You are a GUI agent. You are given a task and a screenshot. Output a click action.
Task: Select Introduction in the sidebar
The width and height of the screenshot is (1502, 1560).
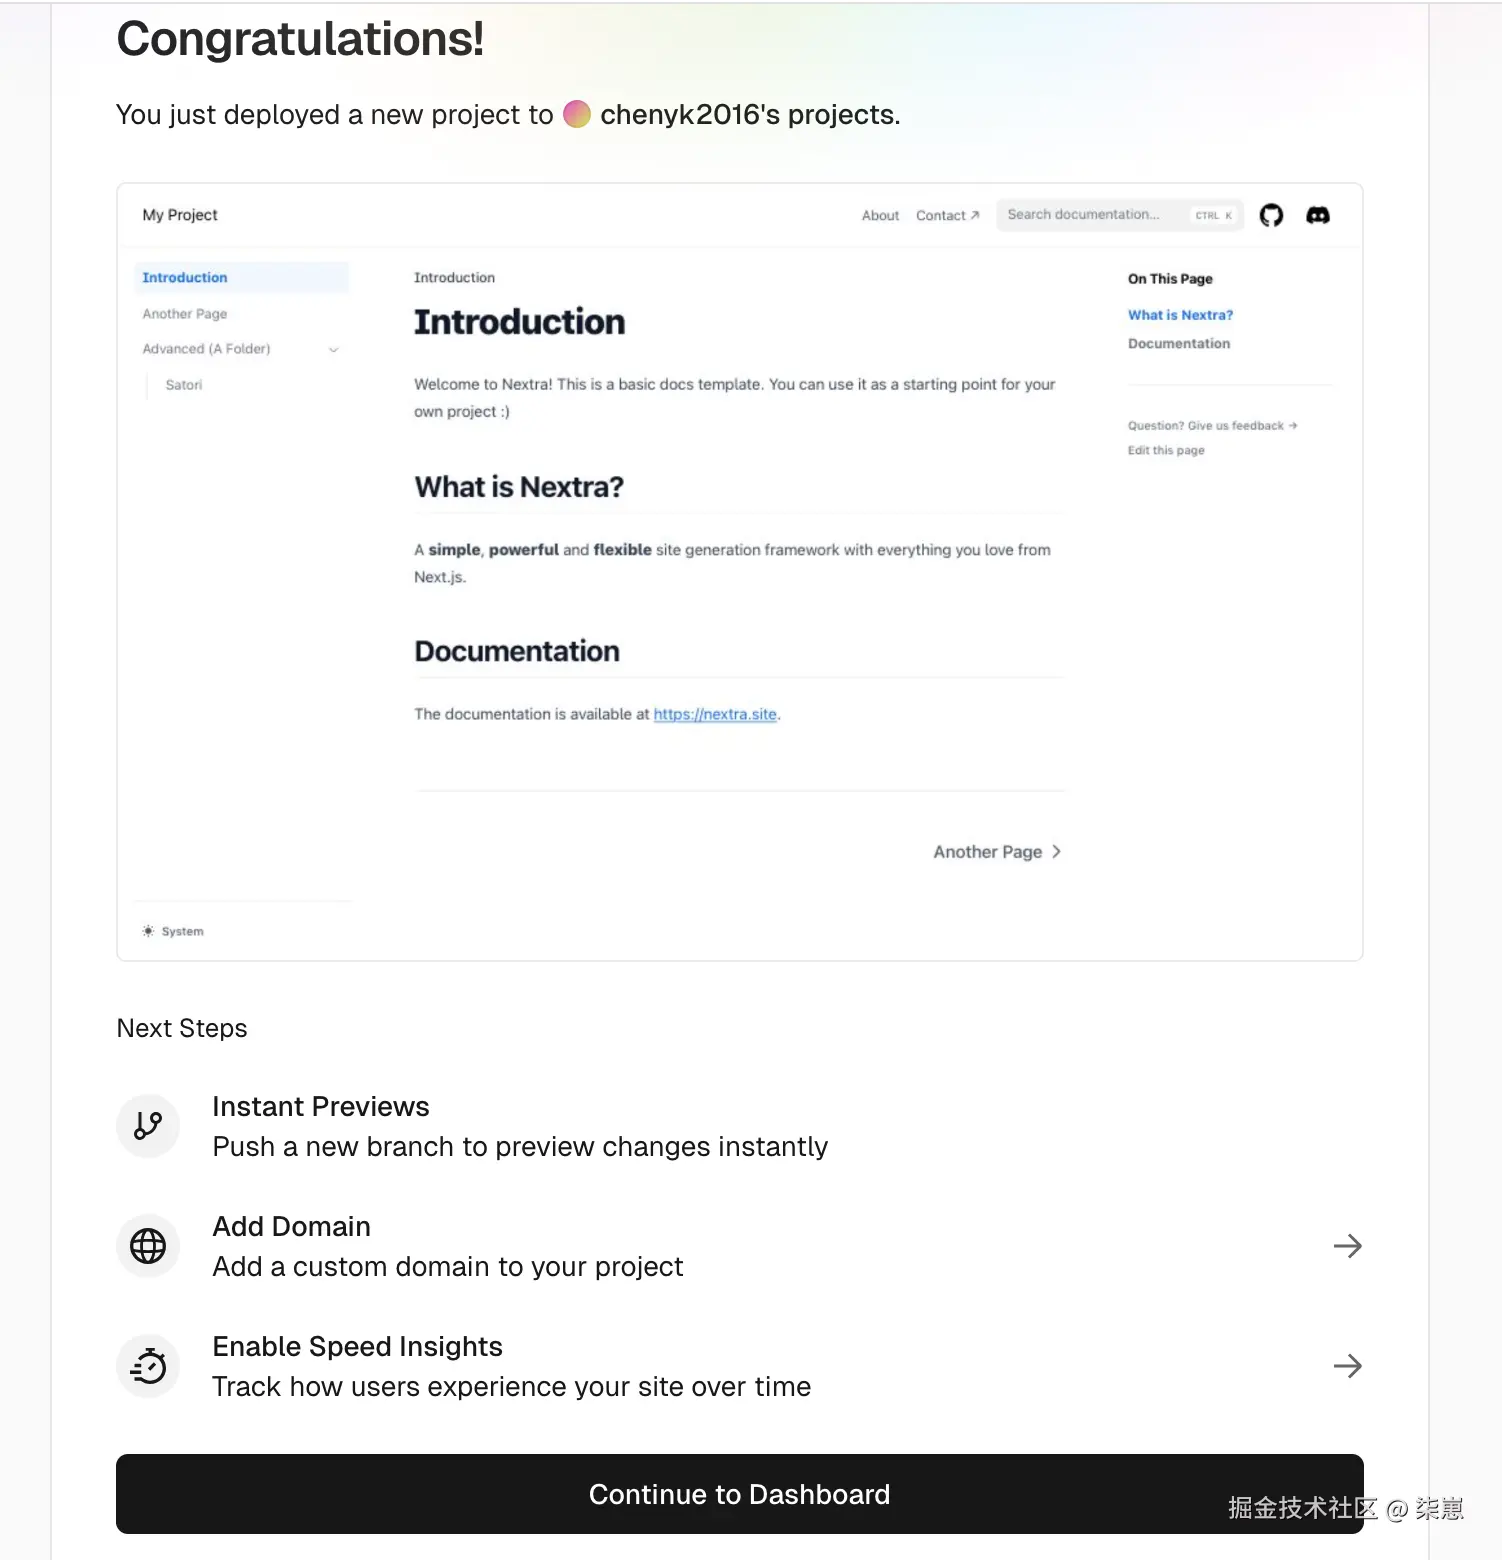pos(185,278)
